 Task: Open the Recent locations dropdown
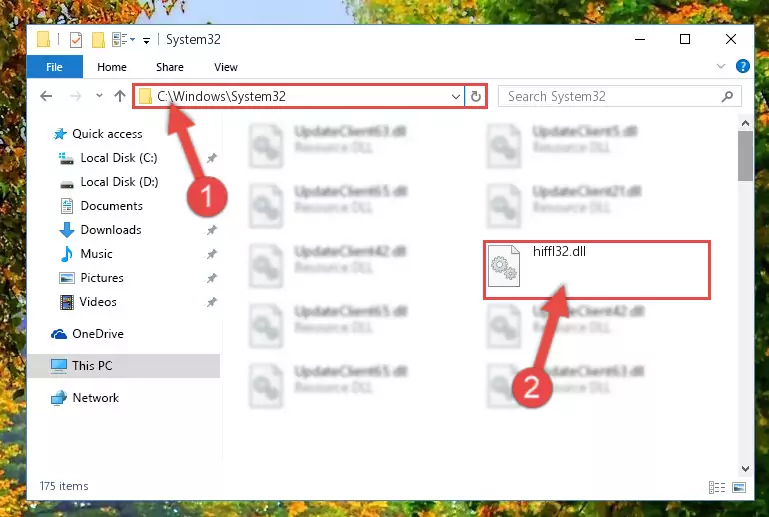click(99, 96)
